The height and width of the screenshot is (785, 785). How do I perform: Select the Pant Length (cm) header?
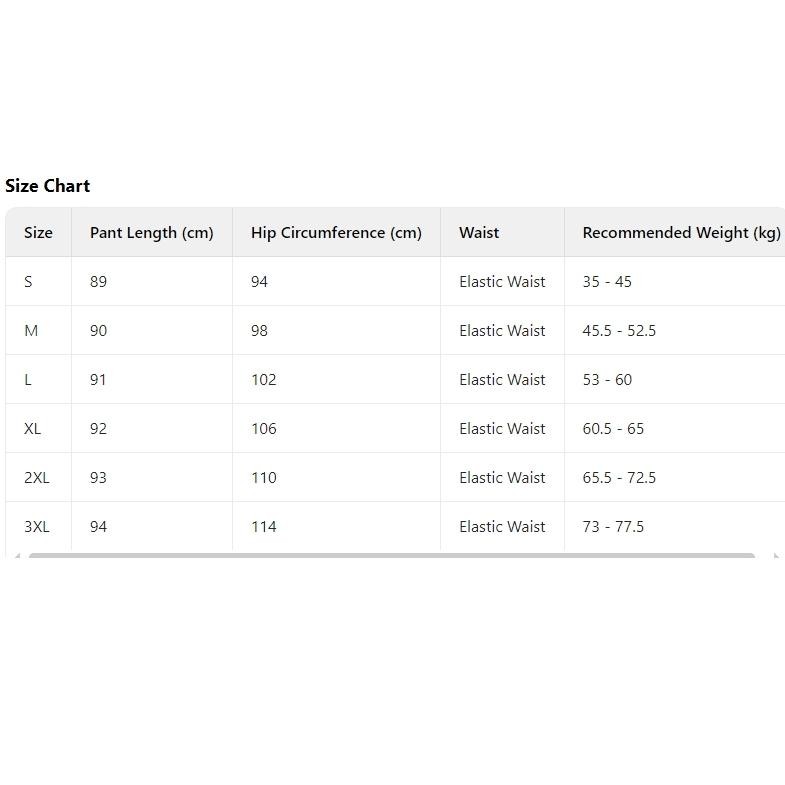pos(152,232)
